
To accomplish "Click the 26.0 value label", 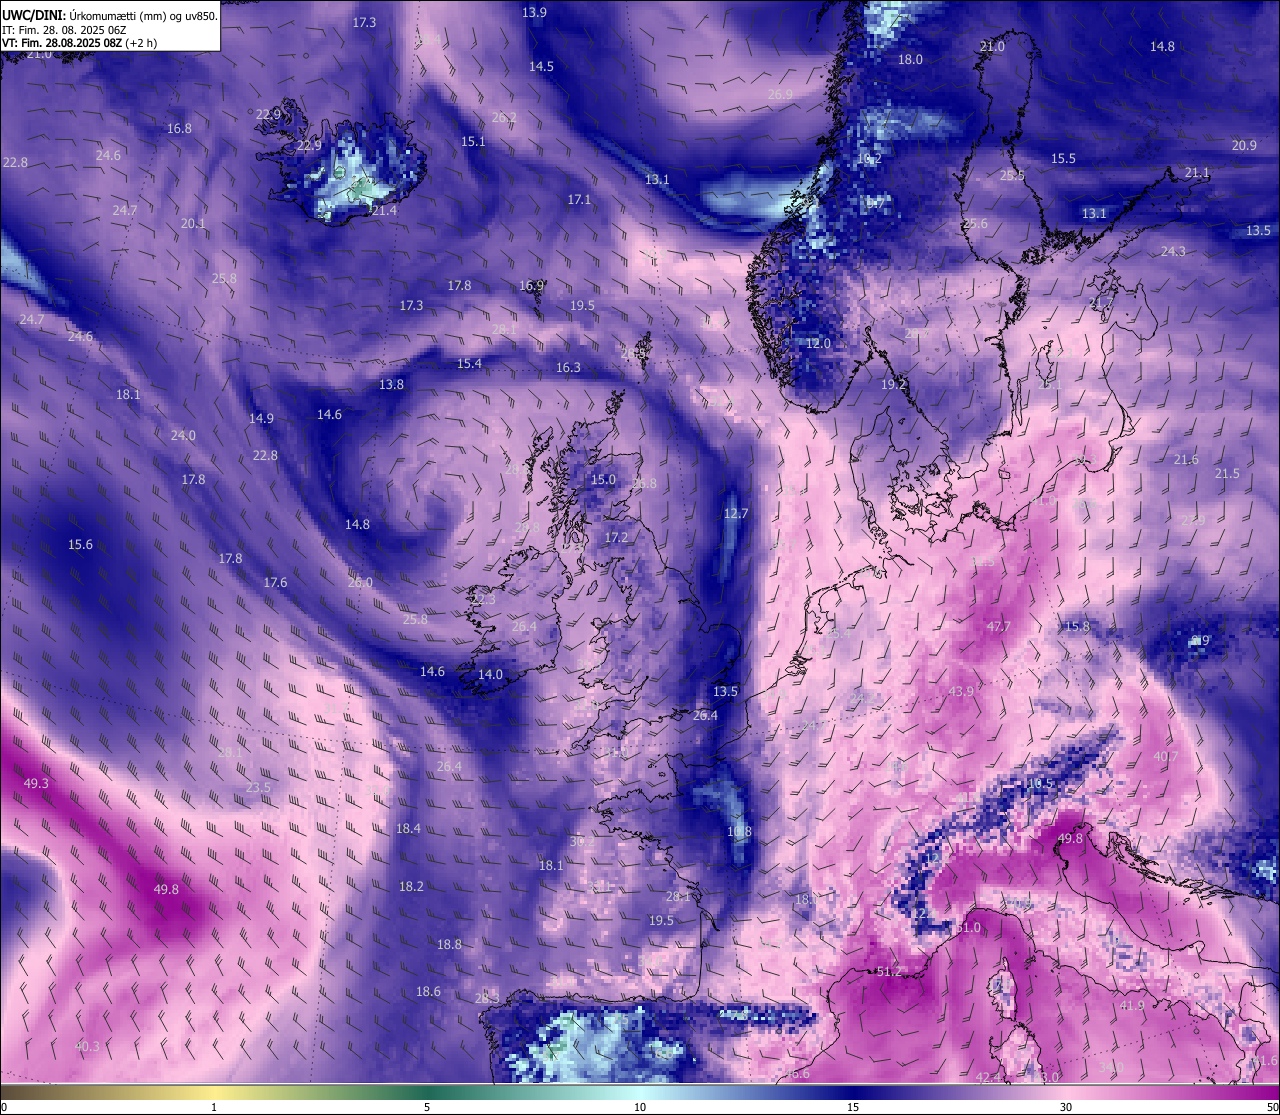I will [x=360, y=582].
